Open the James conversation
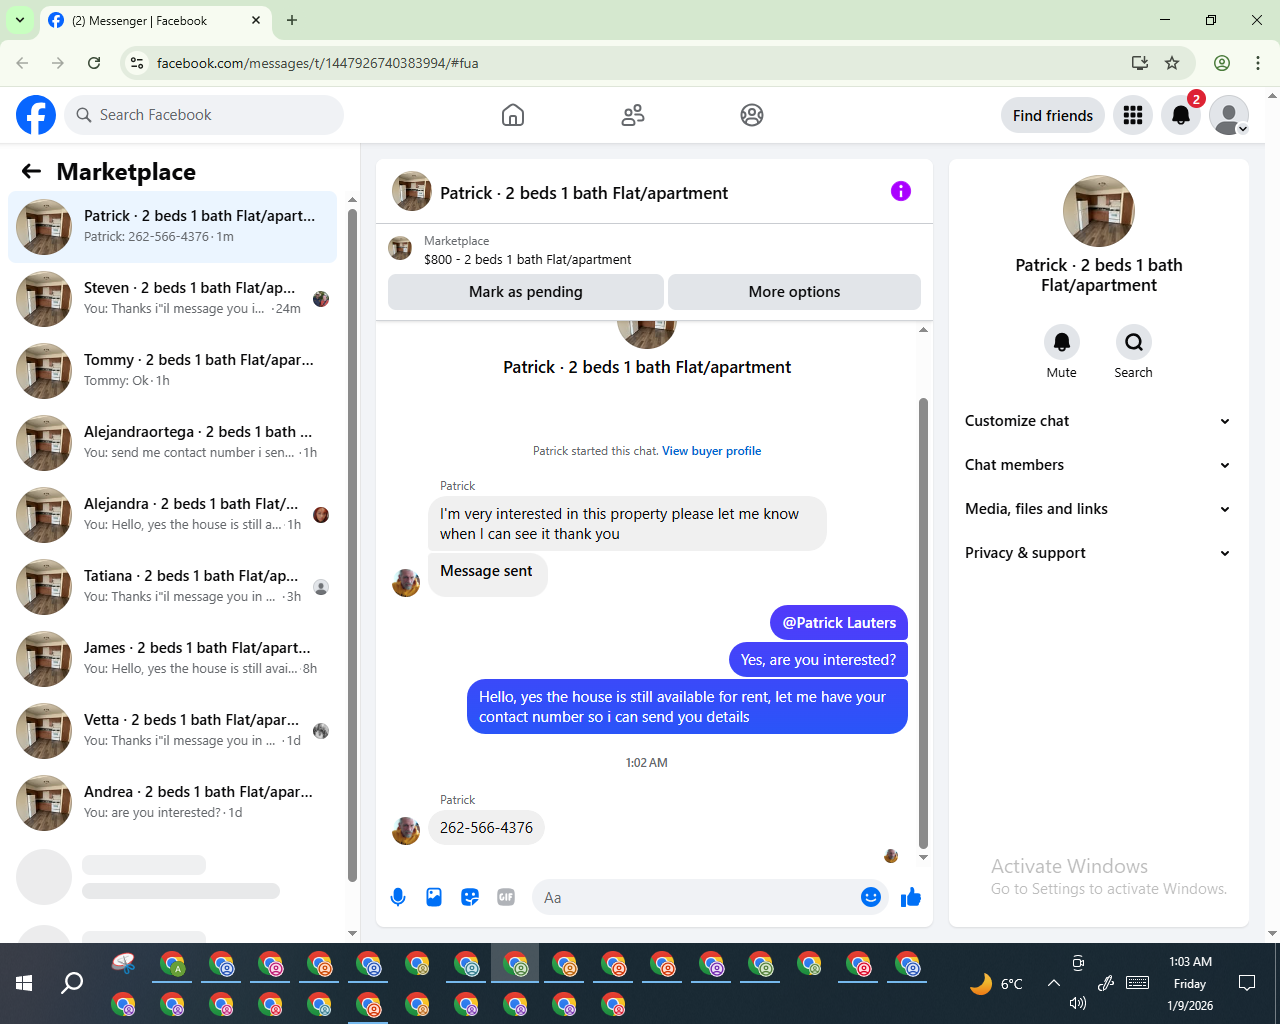This screenshot has height=1024, width=1280. (173, 659)
